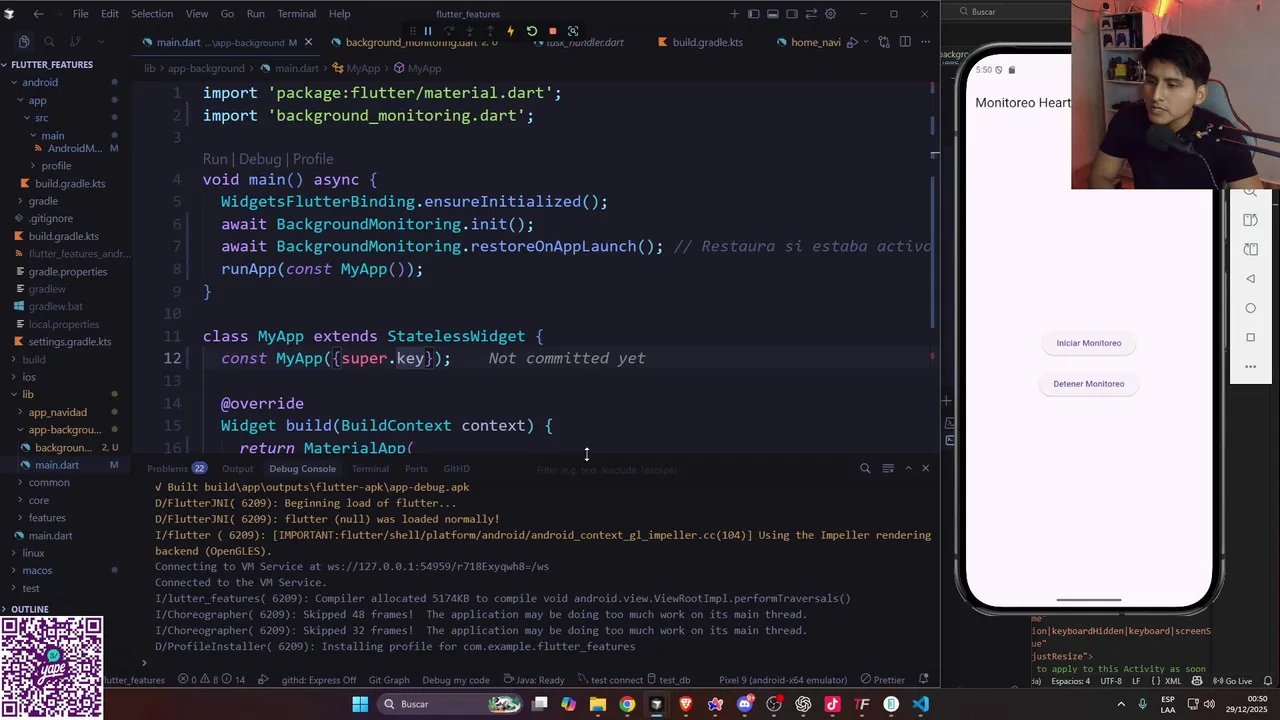Open gradle.properties in explorer

point(67,272)
